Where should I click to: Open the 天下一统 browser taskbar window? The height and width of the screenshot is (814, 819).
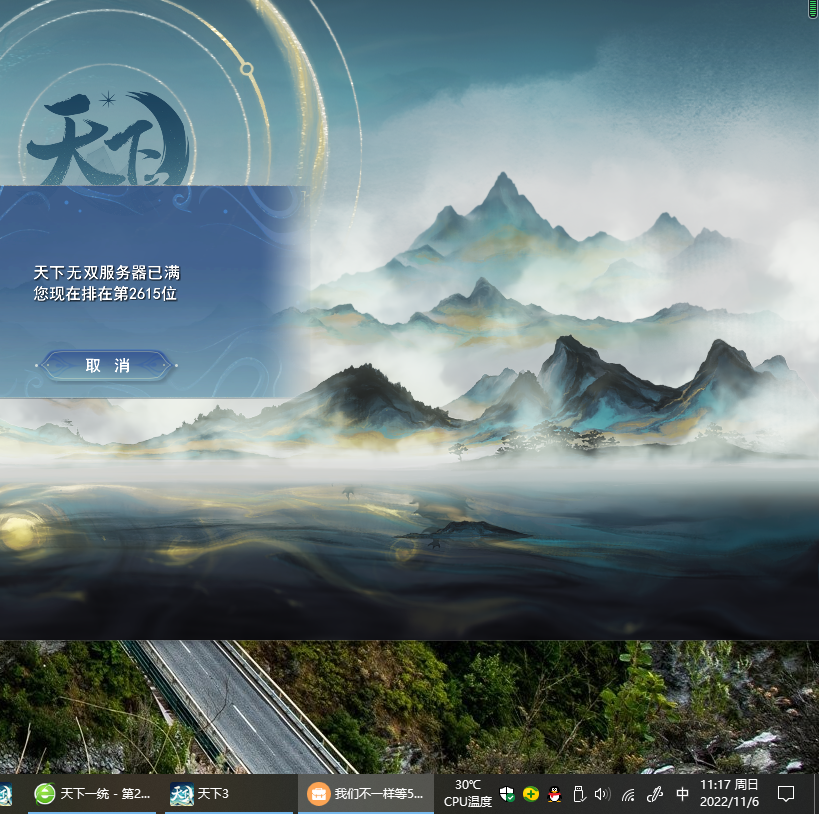92,794
